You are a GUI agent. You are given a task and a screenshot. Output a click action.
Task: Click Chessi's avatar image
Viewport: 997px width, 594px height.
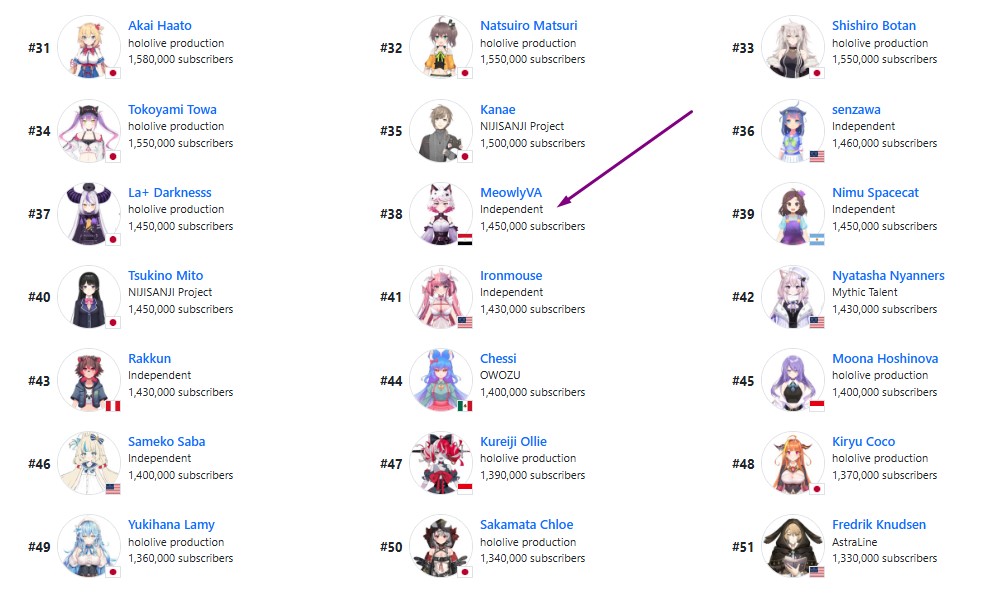(441, 380)
